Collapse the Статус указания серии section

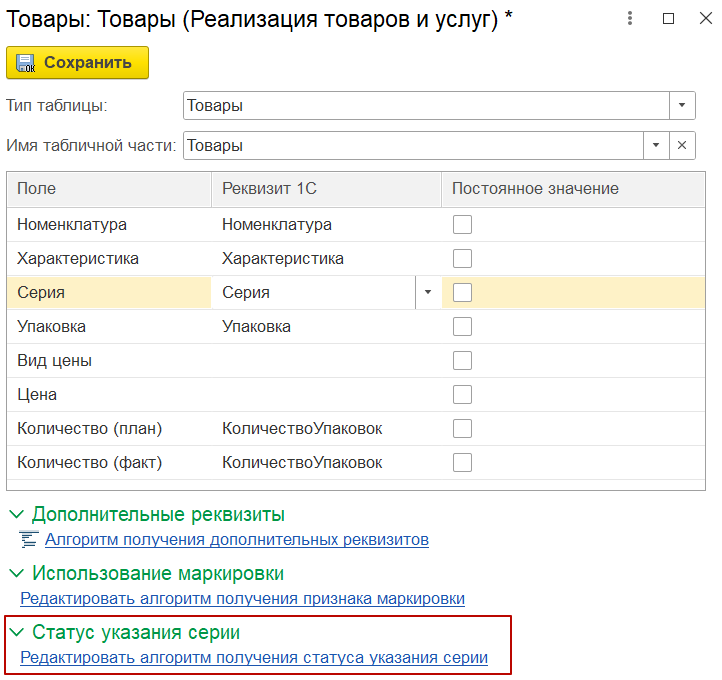(x=16, y=633)
